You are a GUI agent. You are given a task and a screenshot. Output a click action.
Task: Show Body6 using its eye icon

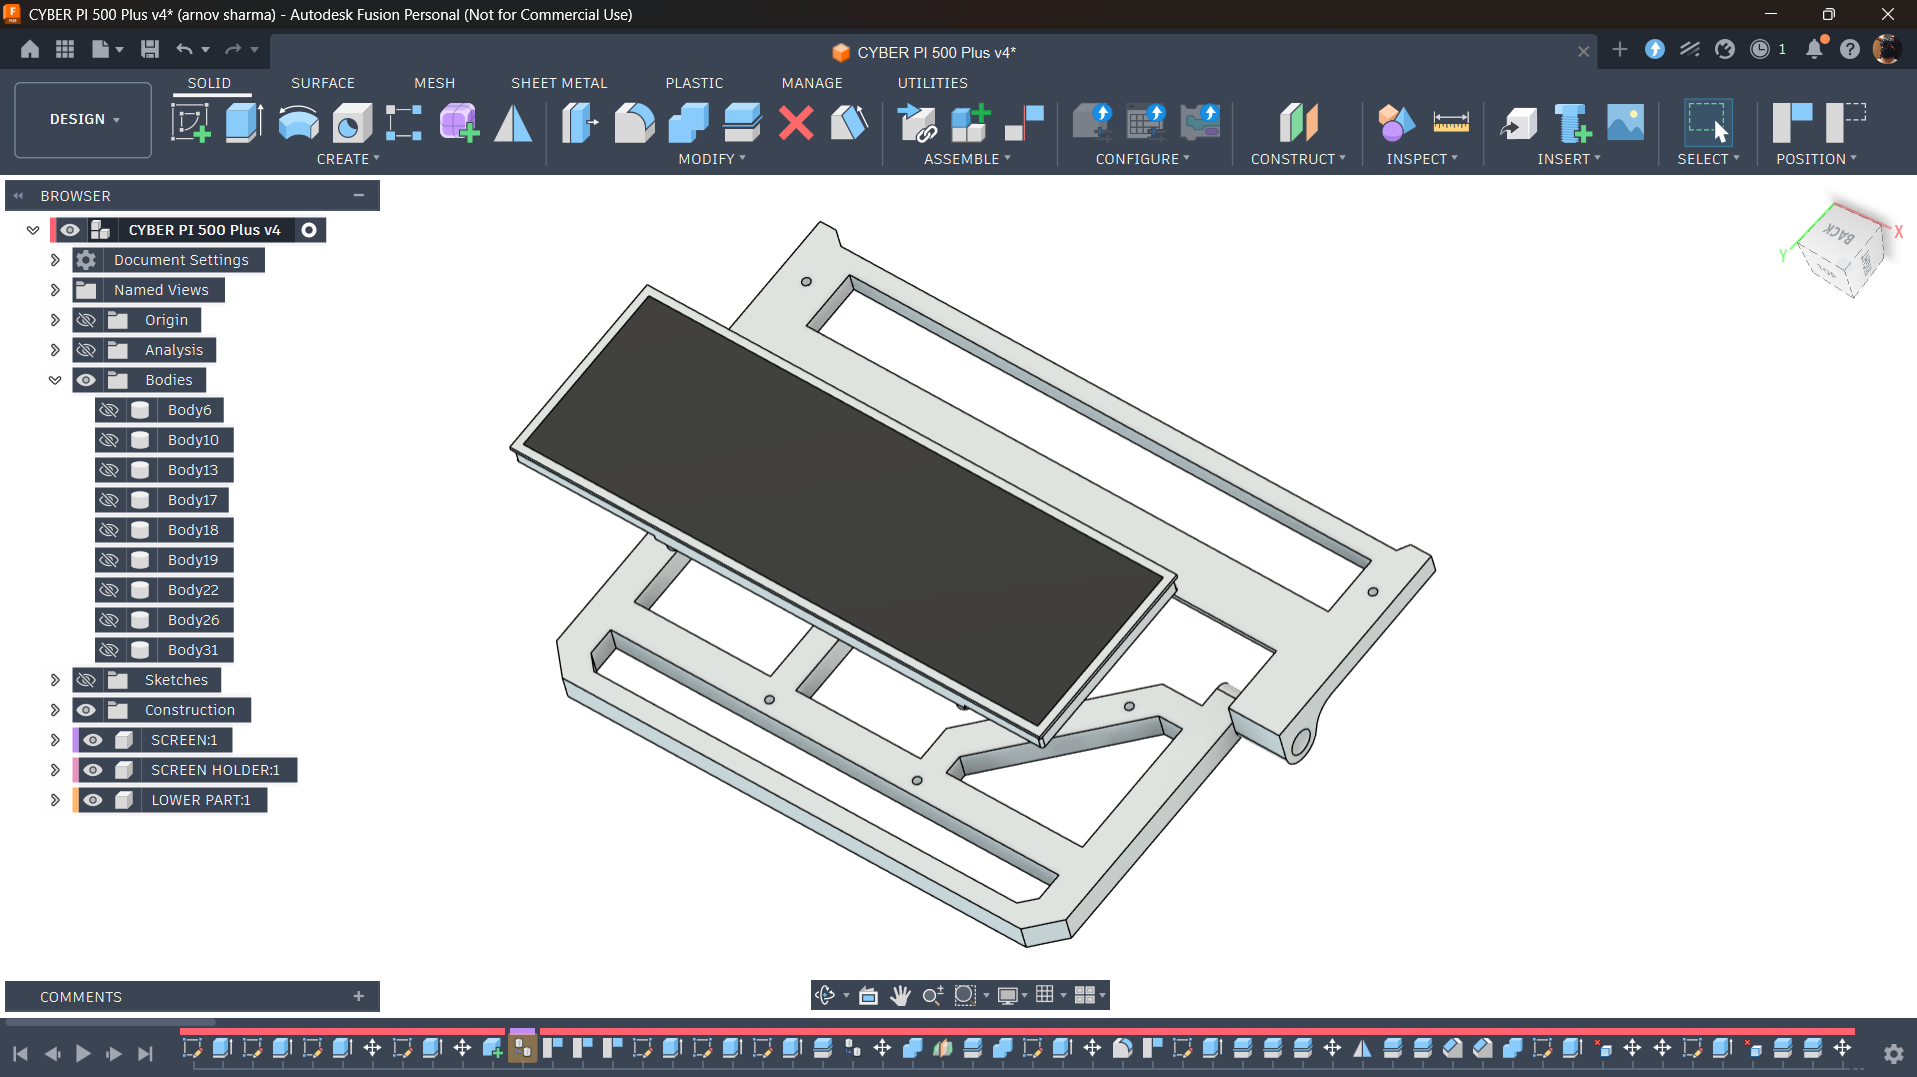click(x=109, y=410)
